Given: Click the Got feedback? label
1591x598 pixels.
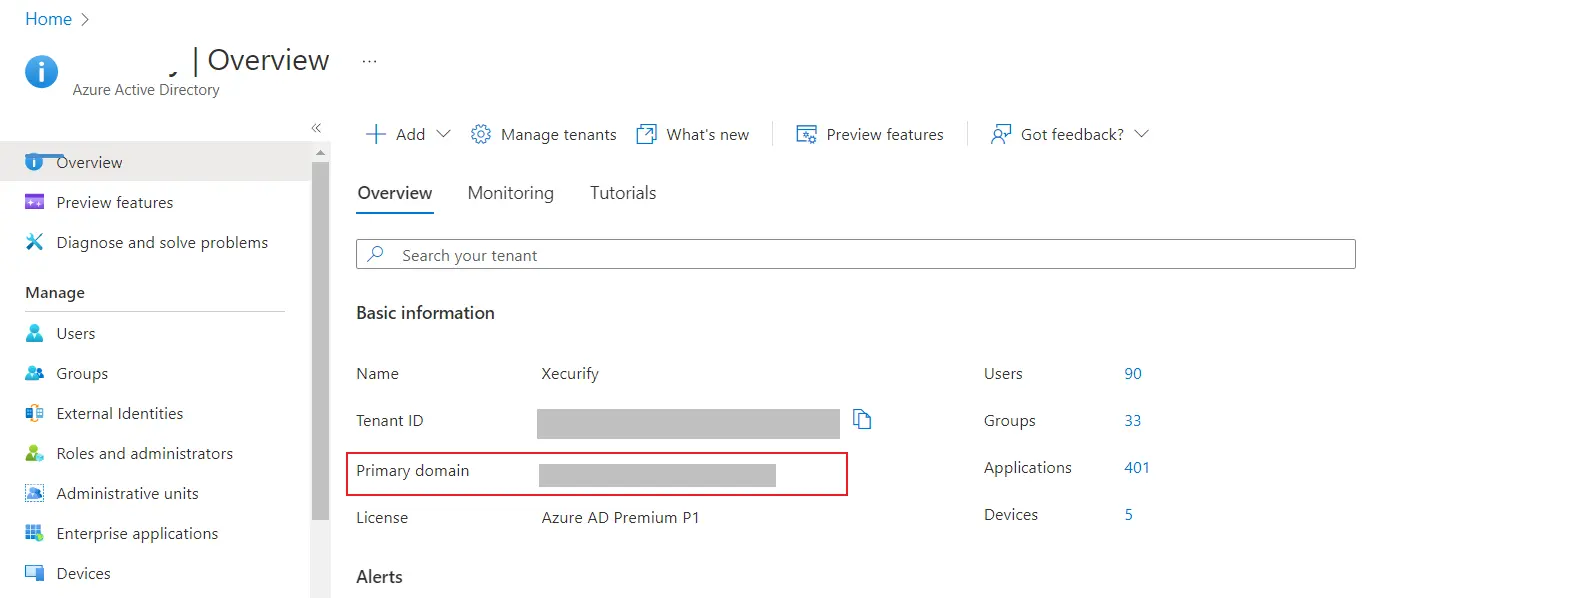Looking at the screenshot, I should pos(1072,134).
